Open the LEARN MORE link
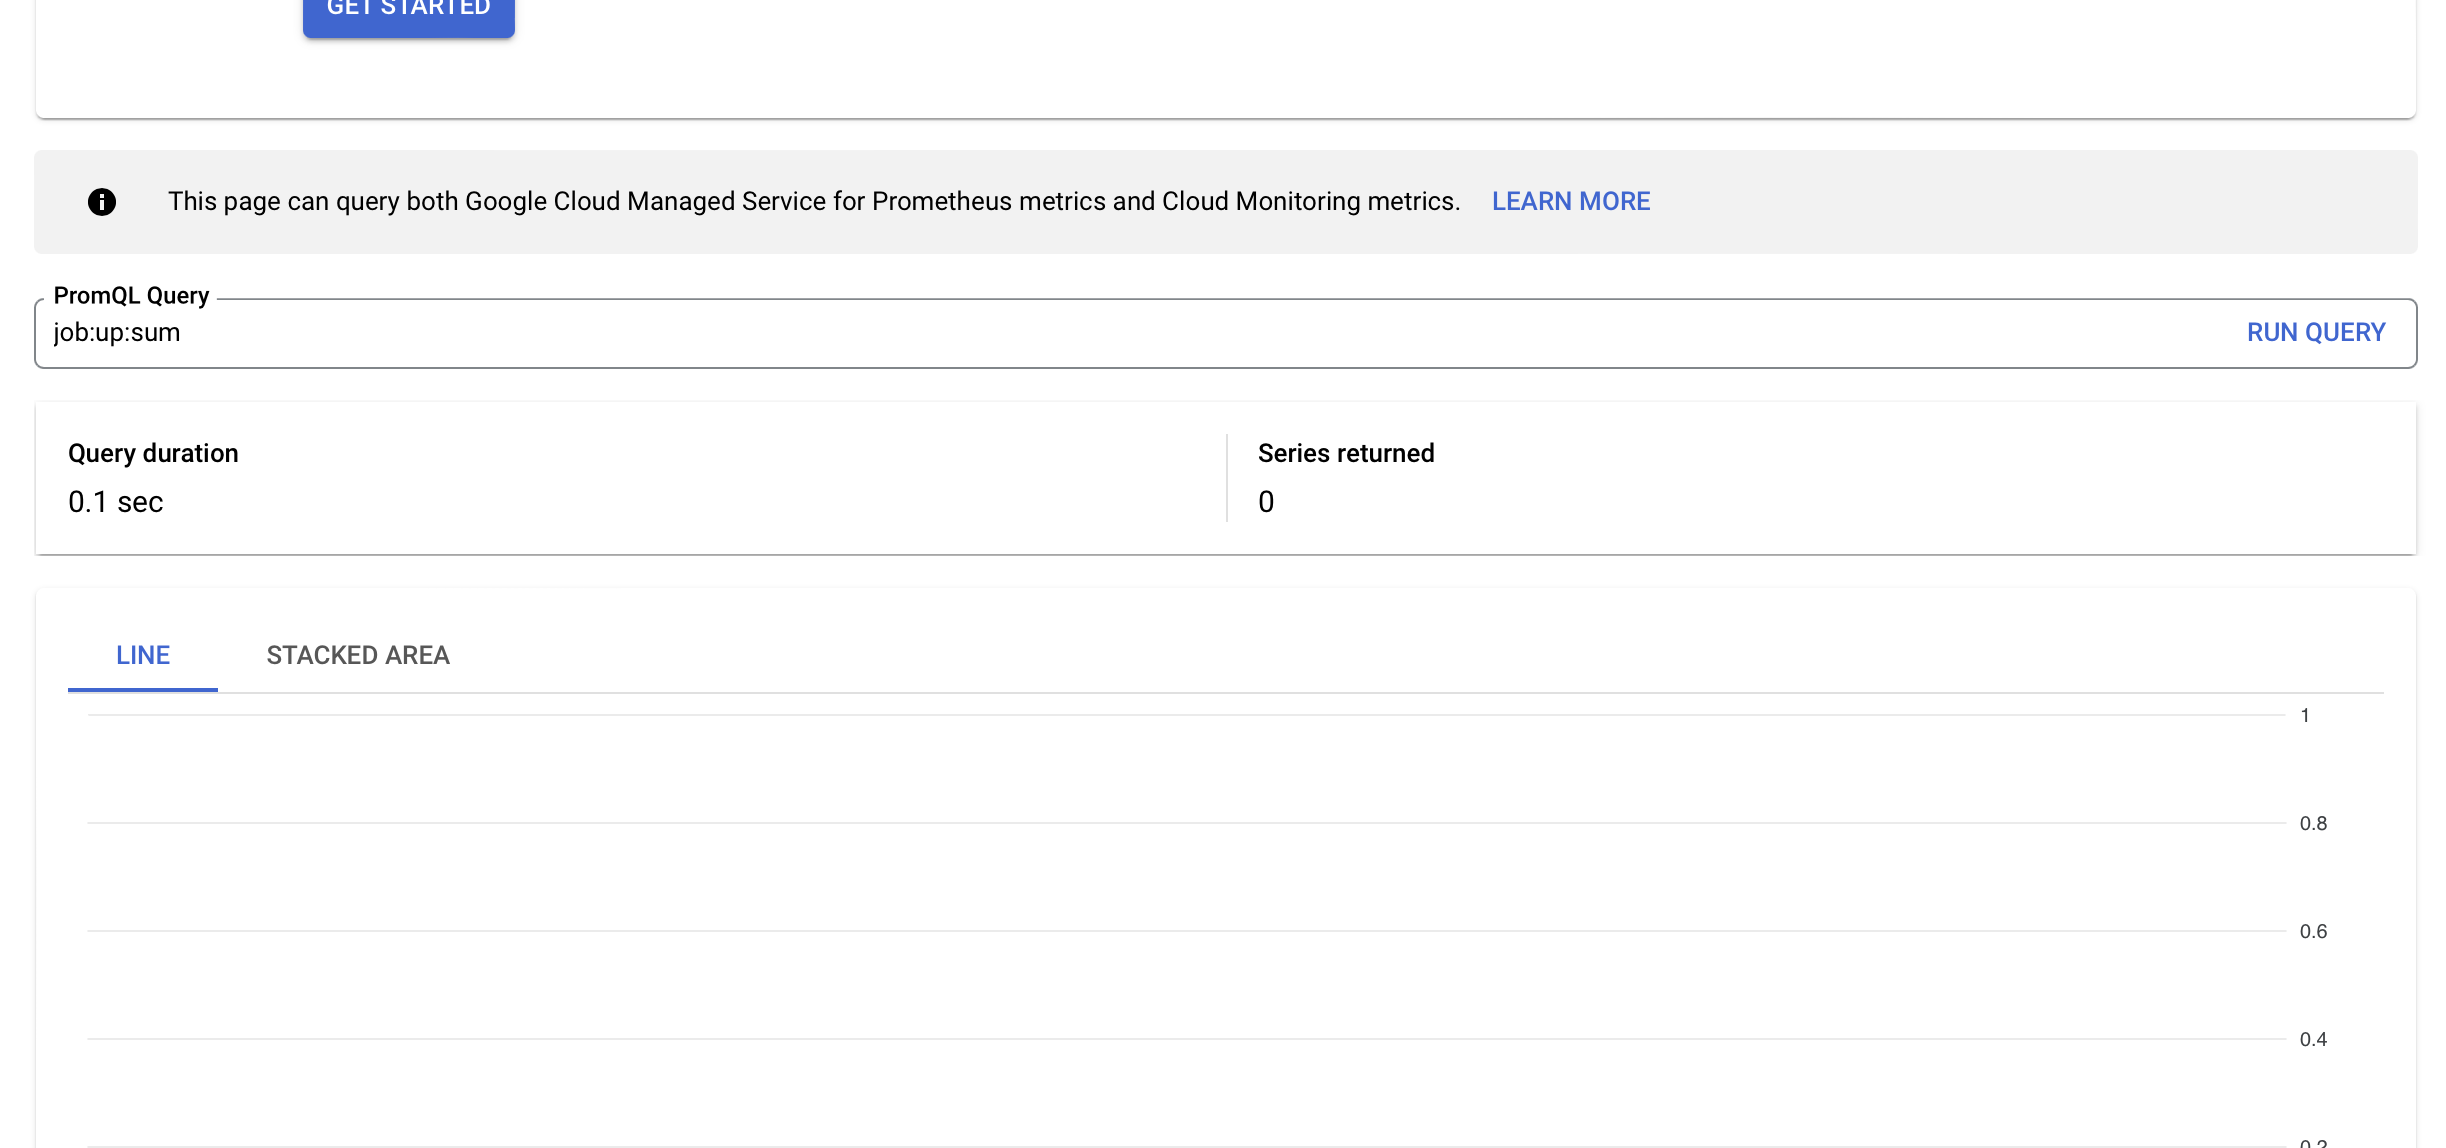 (x=1570, y=201)
